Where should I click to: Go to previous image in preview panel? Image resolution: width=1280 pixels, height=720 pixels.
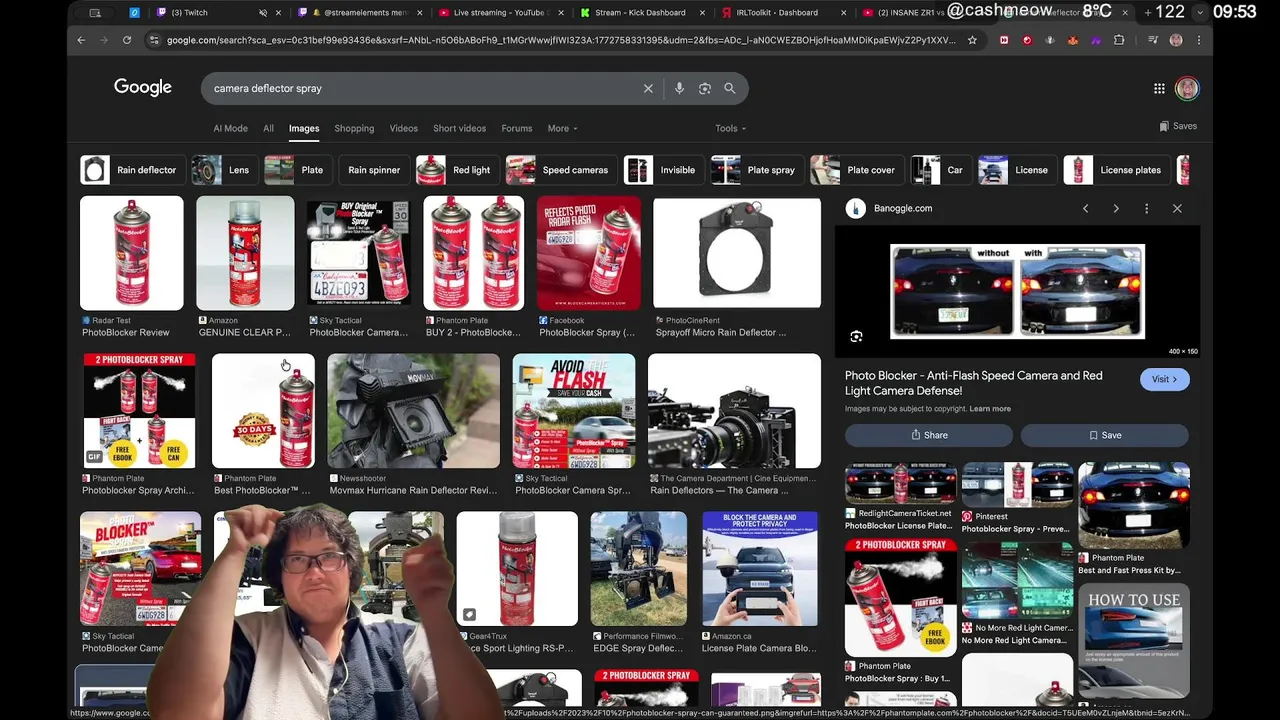1085,208
